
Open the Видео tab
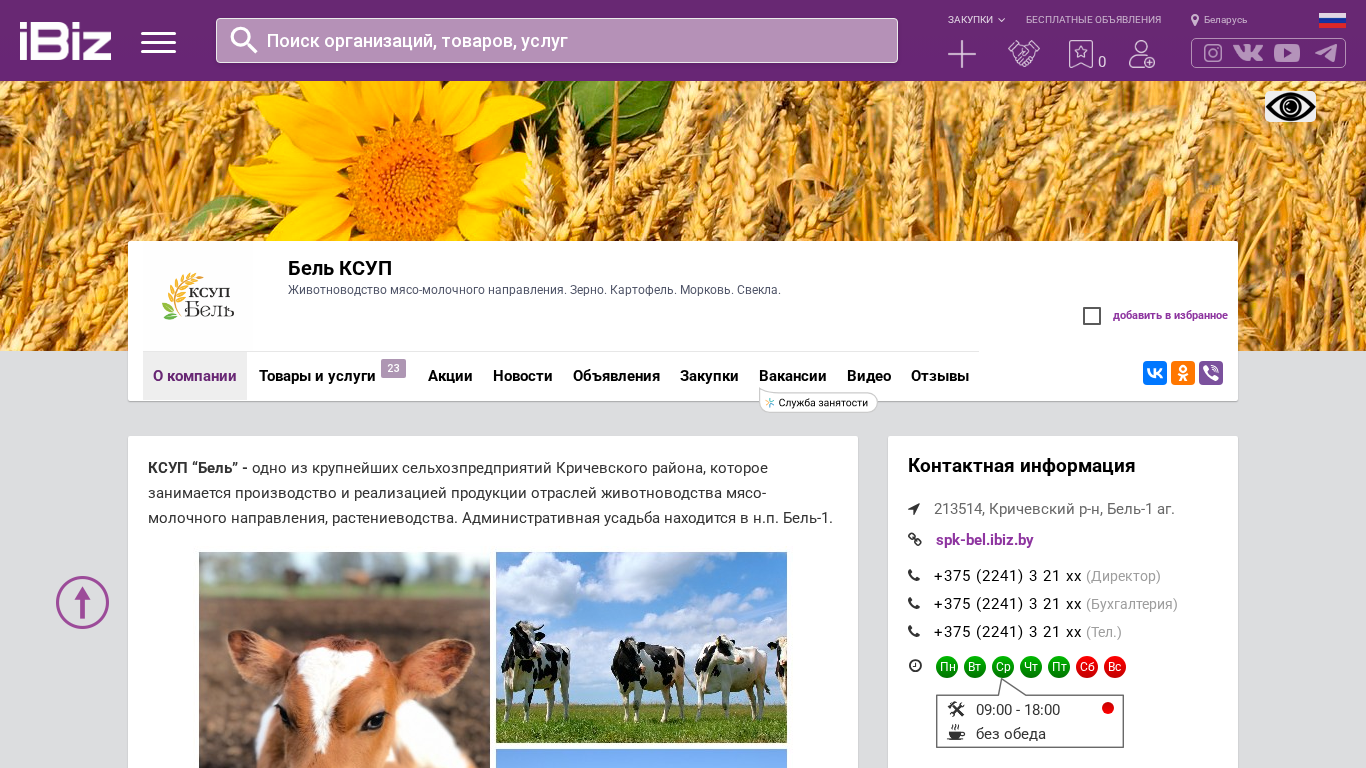point(869,376)
